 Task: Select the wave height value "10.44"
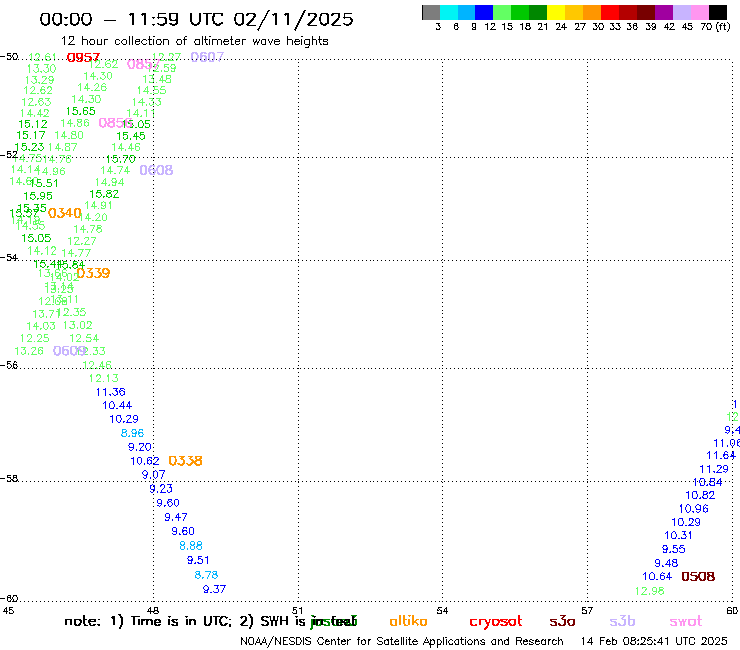(x=117, y=405)
